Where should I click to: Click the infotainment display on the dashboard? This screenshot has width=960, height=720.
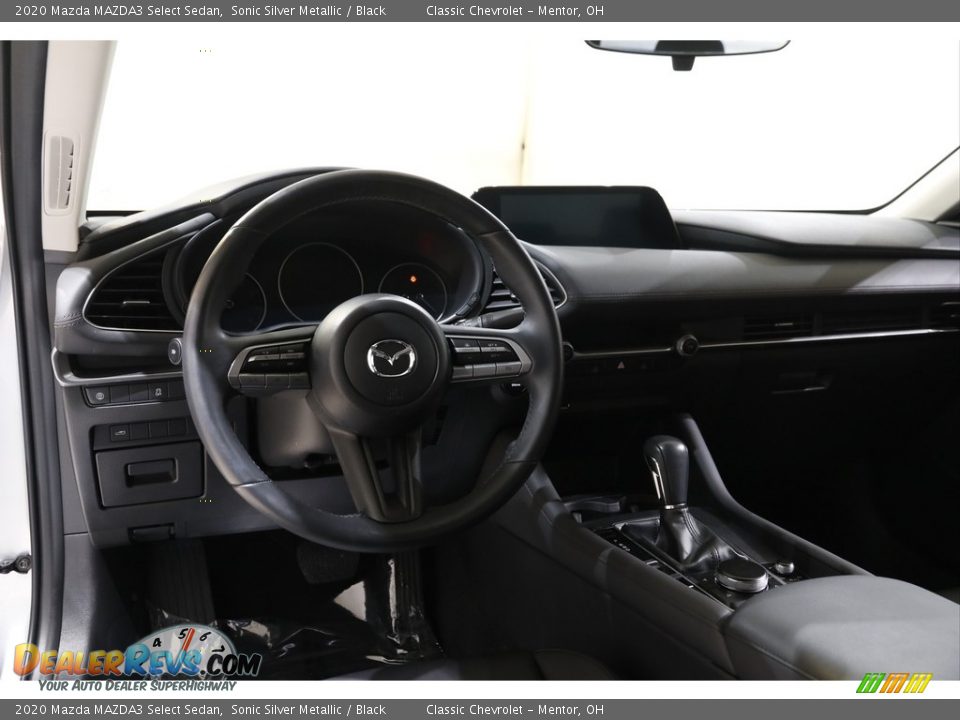[x=576, y=217]
